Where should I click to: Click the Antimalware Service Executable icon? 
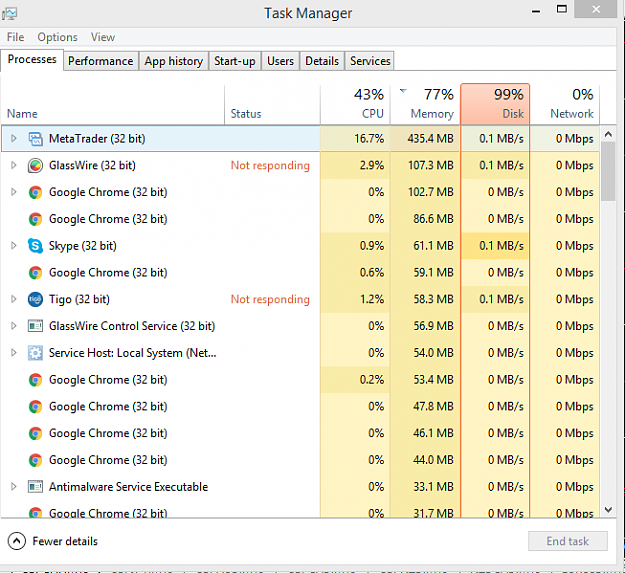[x=35, y=487]
